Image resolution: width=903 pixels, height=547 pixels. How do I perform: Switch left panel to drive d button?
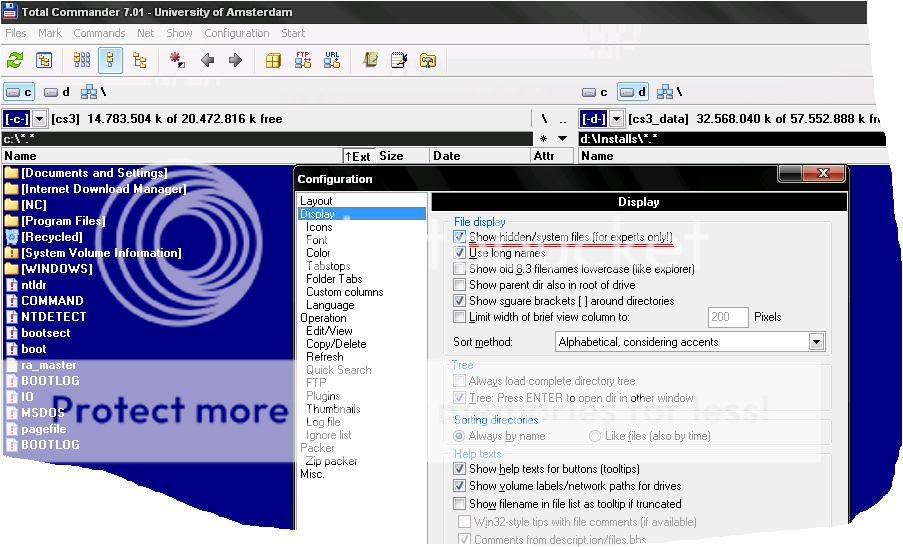pyautogui.click(x=56, y=92)
